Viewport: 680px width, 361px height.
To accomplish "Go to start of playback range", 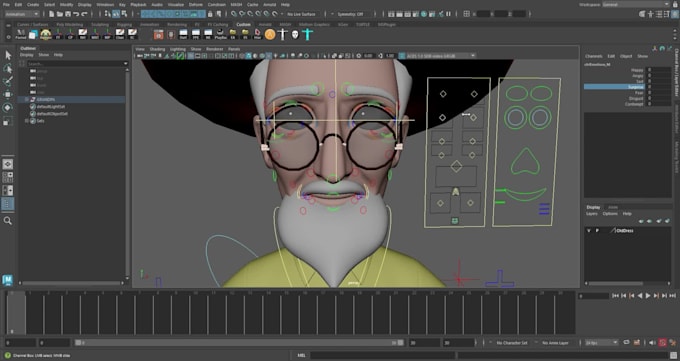I will (615, 295).
